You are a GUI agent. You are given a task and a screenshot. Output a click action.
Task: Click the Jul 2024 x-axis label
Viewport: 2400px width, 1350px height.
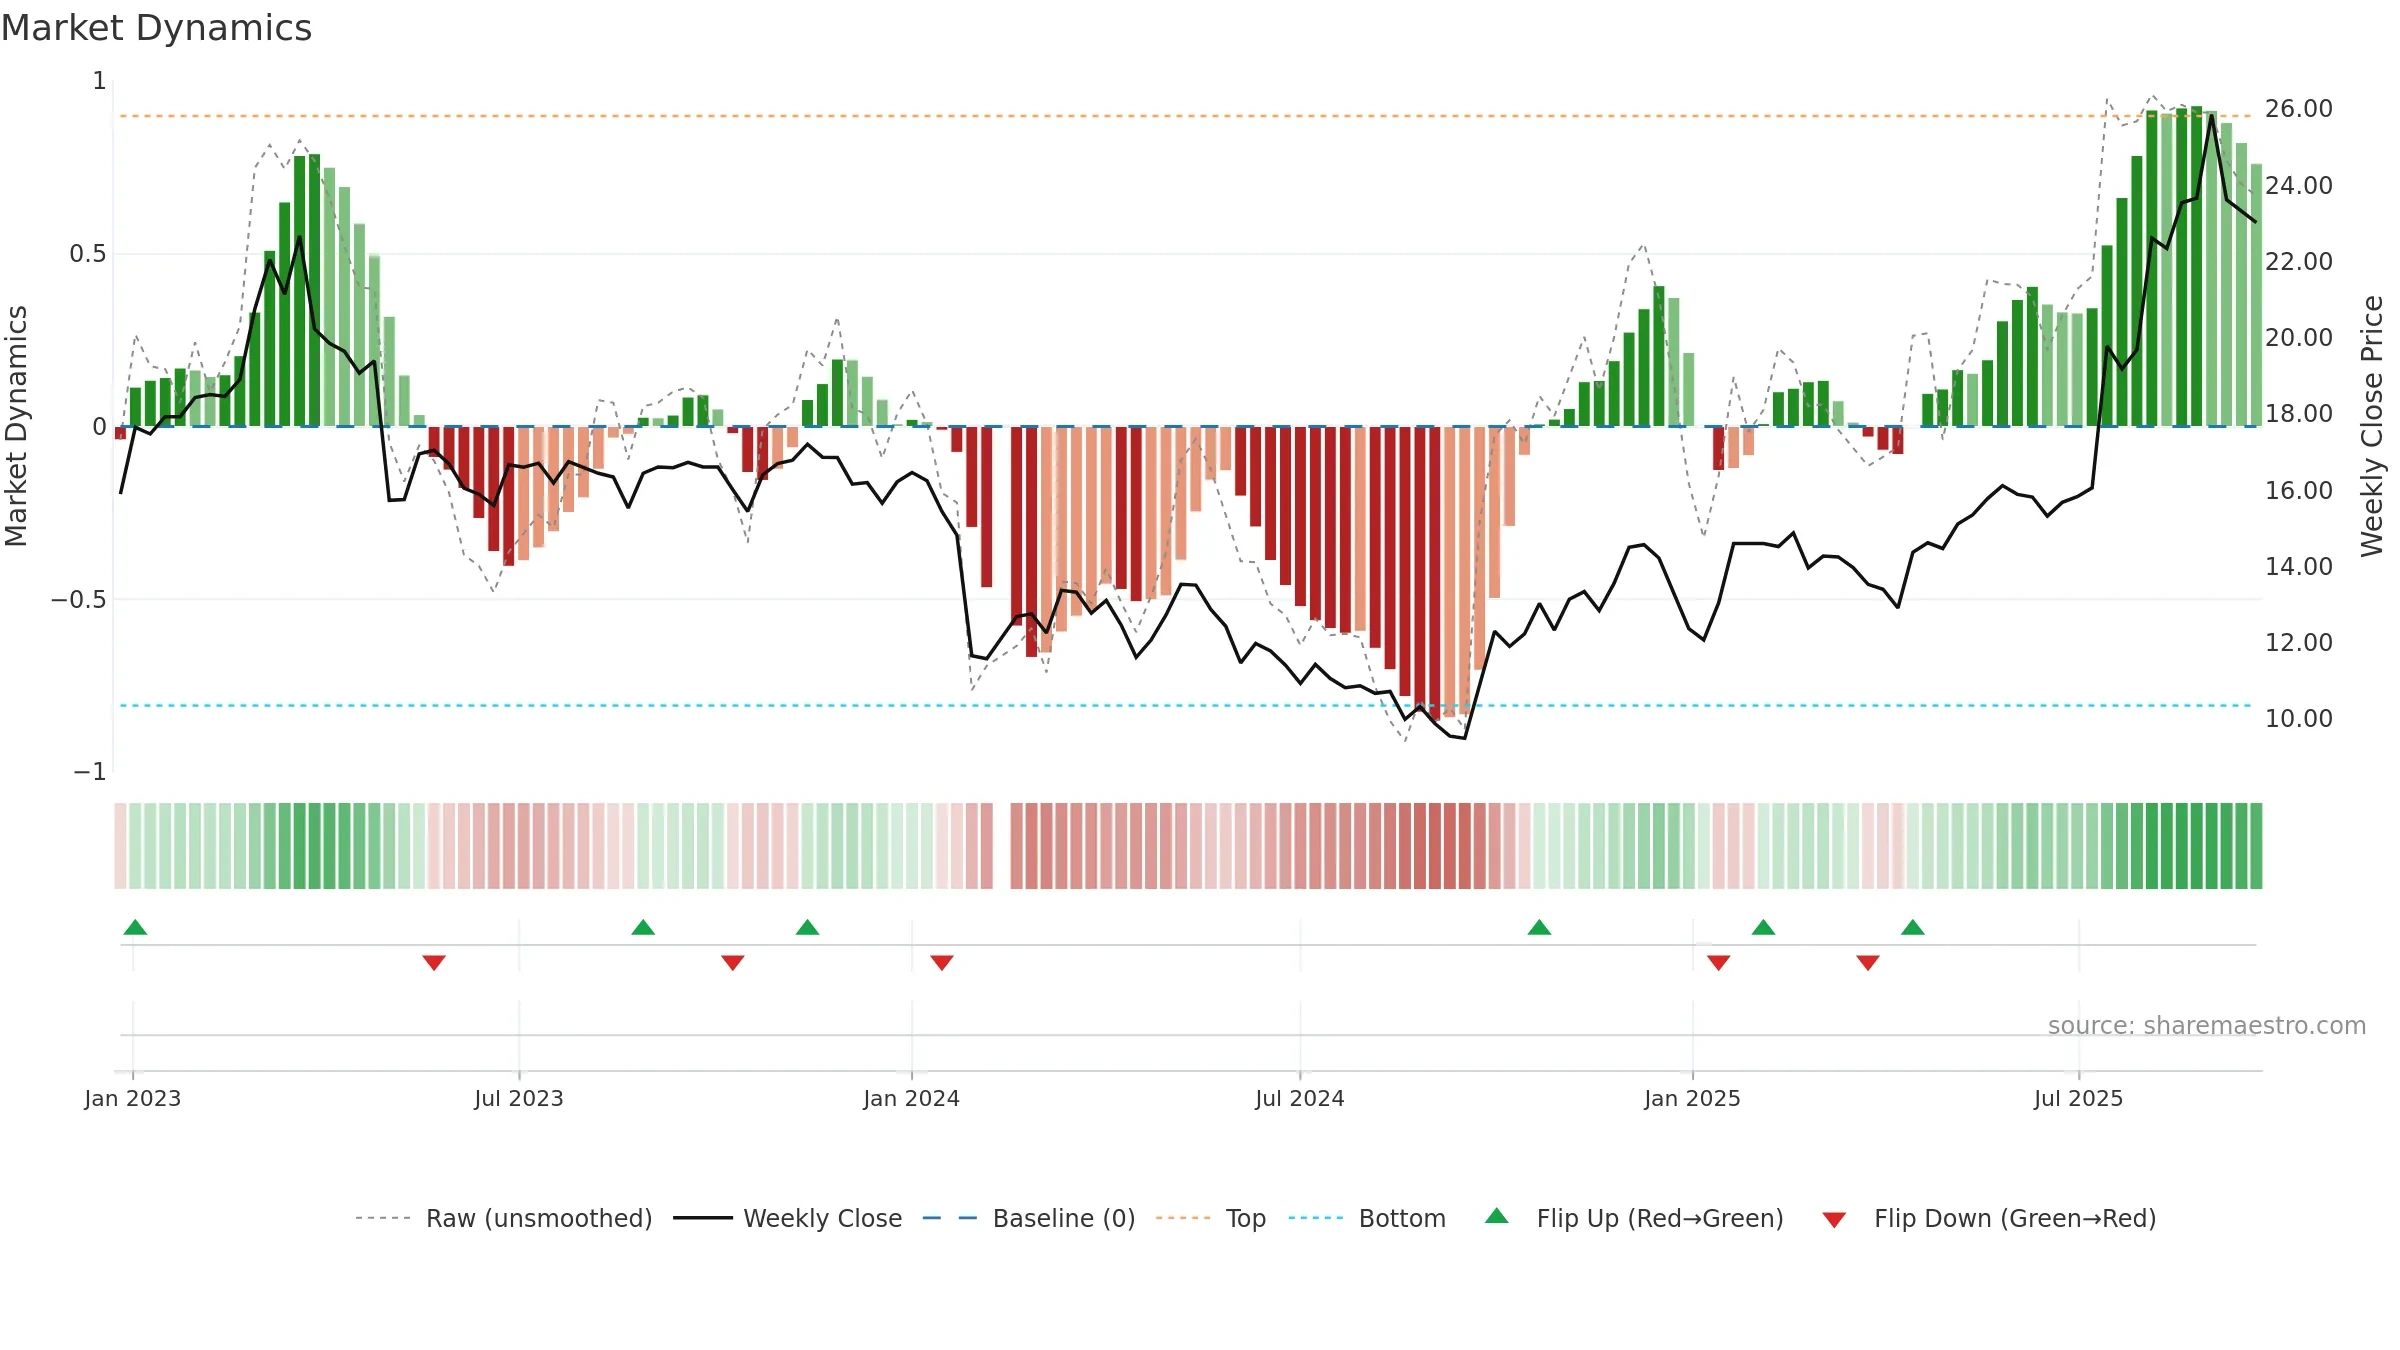pos(1300,1099)
